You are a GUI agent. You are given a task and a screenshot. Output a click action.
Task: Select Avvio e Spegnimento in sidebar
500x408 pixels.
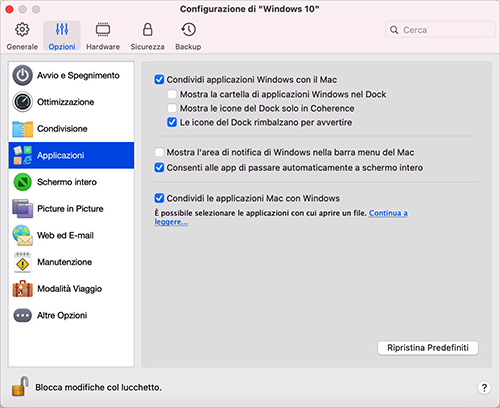point(78,75)
